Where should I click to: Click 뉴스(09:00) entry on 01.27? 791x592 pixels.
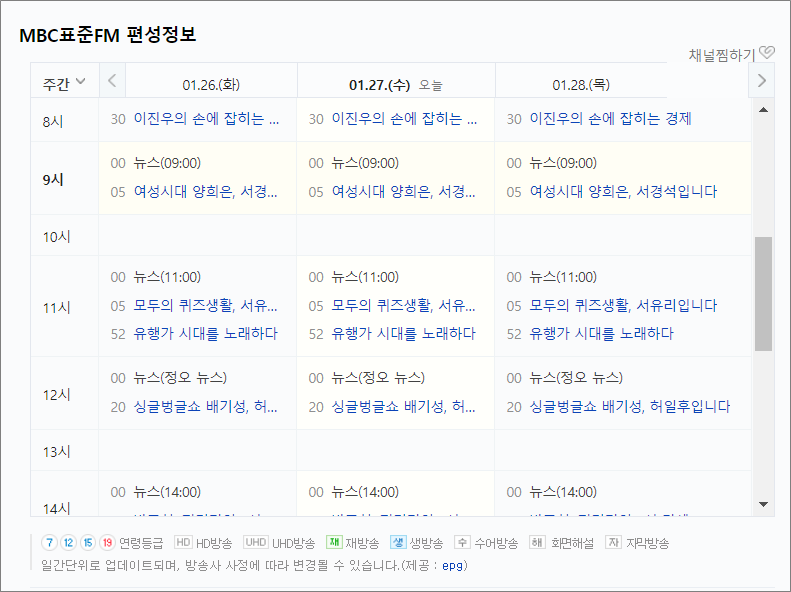365,163
